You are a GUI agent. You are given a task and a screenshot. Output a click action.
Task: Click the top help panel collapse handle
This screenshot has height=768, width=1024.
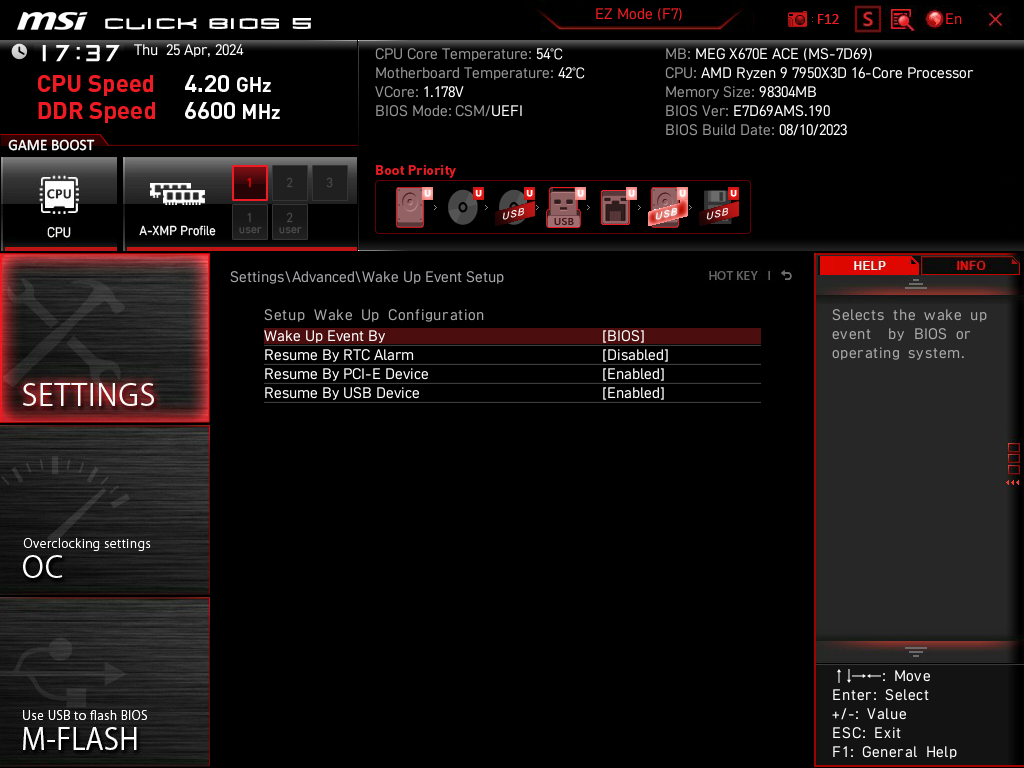pos(916,283)
